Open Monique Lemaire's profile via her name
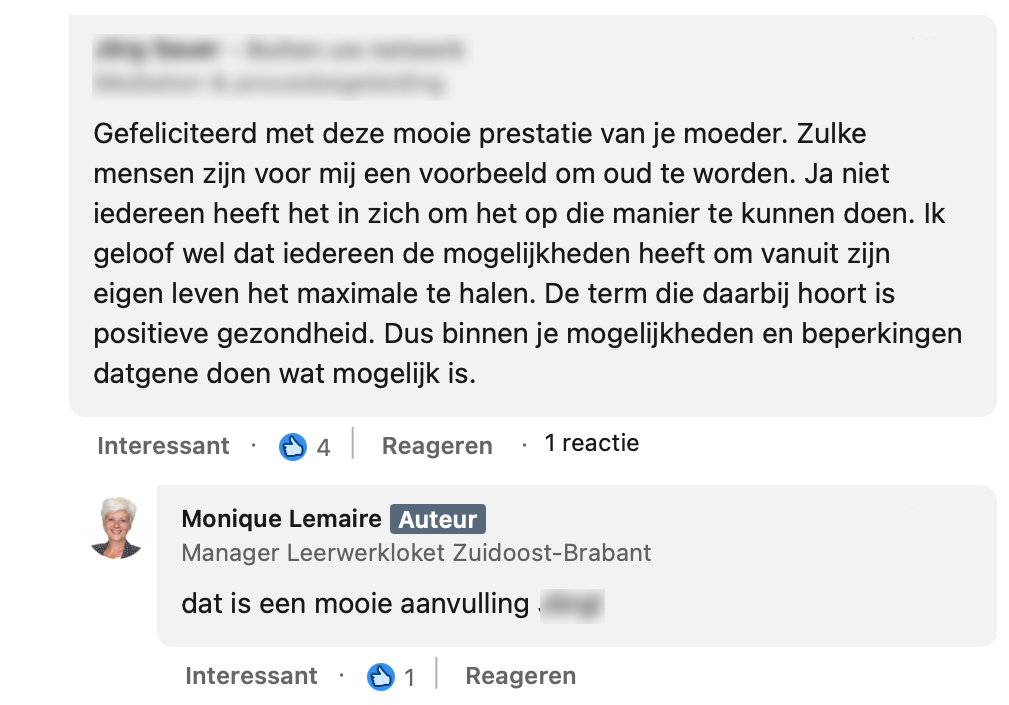1009x705 pixels. 281,519
